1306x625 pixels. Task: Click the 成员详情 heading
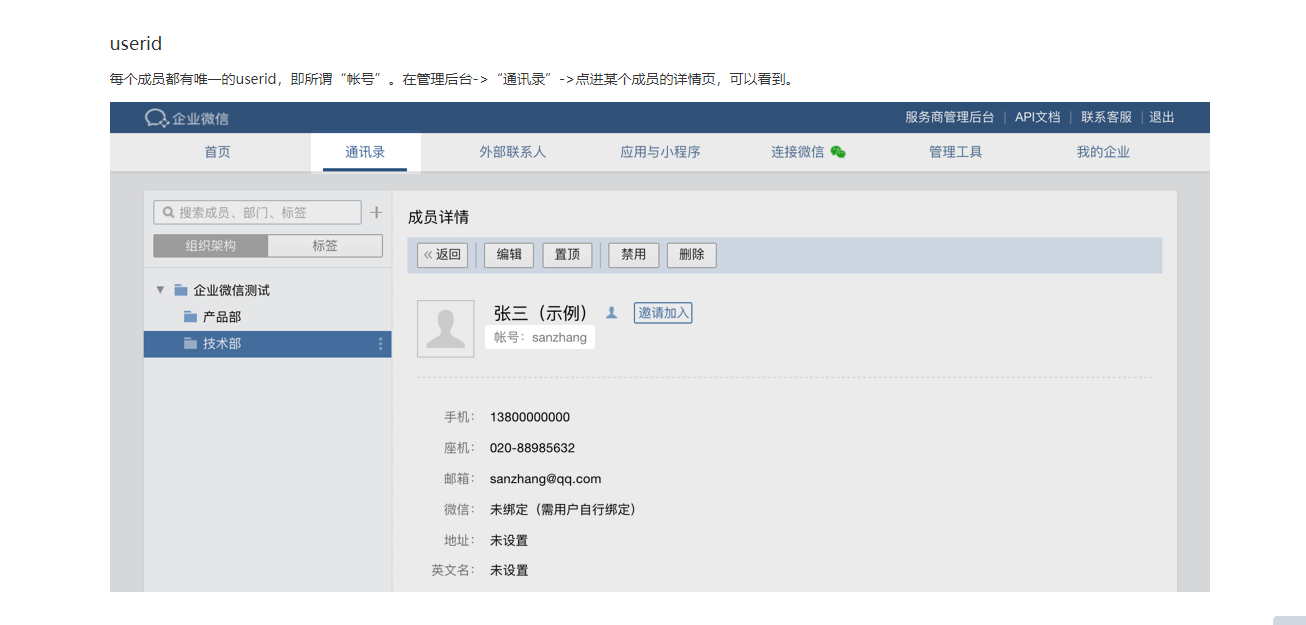438,217
